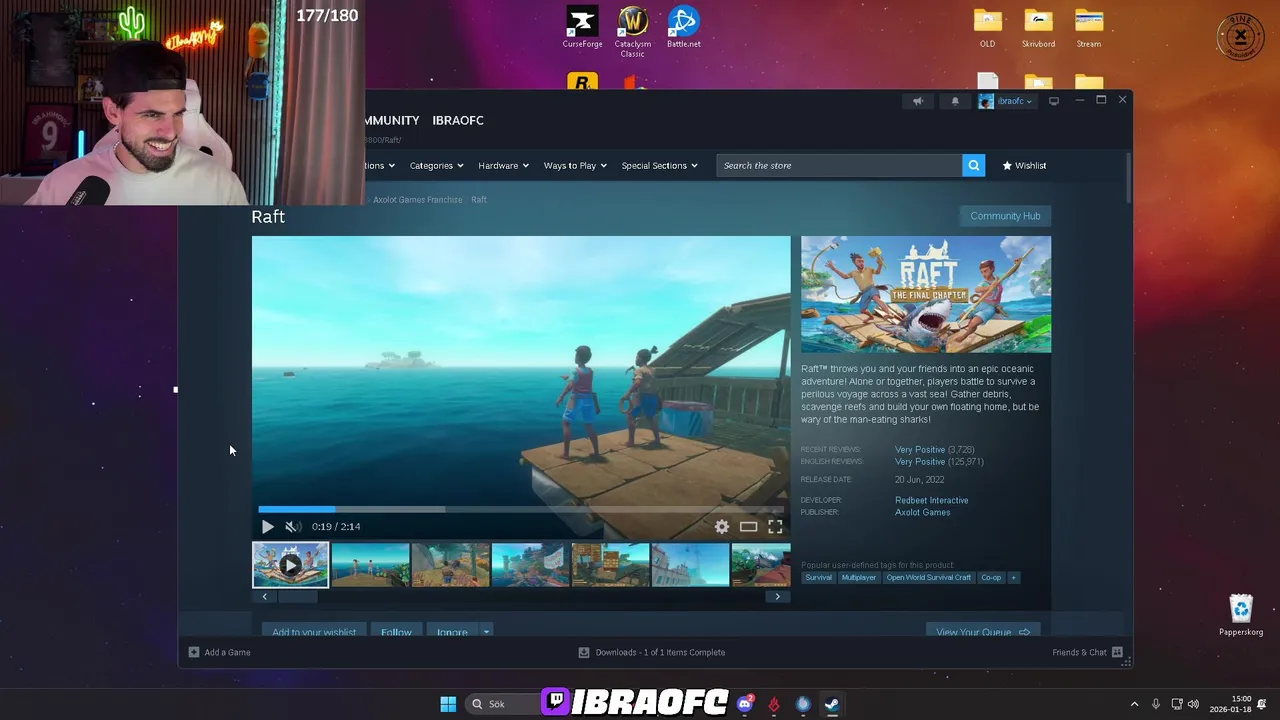Open video settings gear in trailer player
Screen dimensions: 1280x720
722,527
